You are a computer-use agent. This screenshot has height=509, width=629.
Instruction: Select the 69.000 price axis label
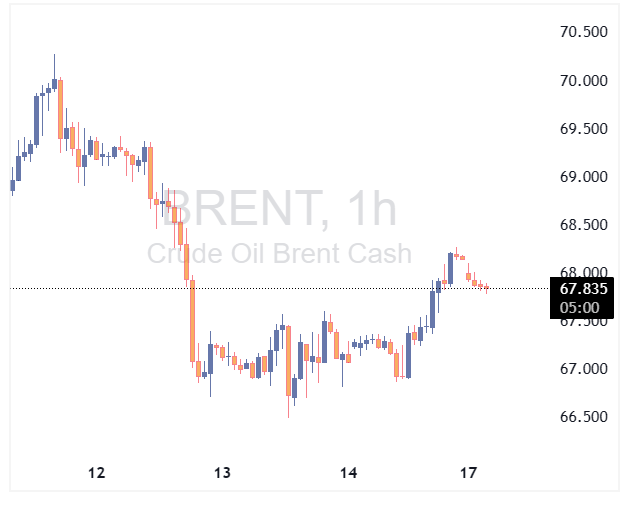coord(583,177)
